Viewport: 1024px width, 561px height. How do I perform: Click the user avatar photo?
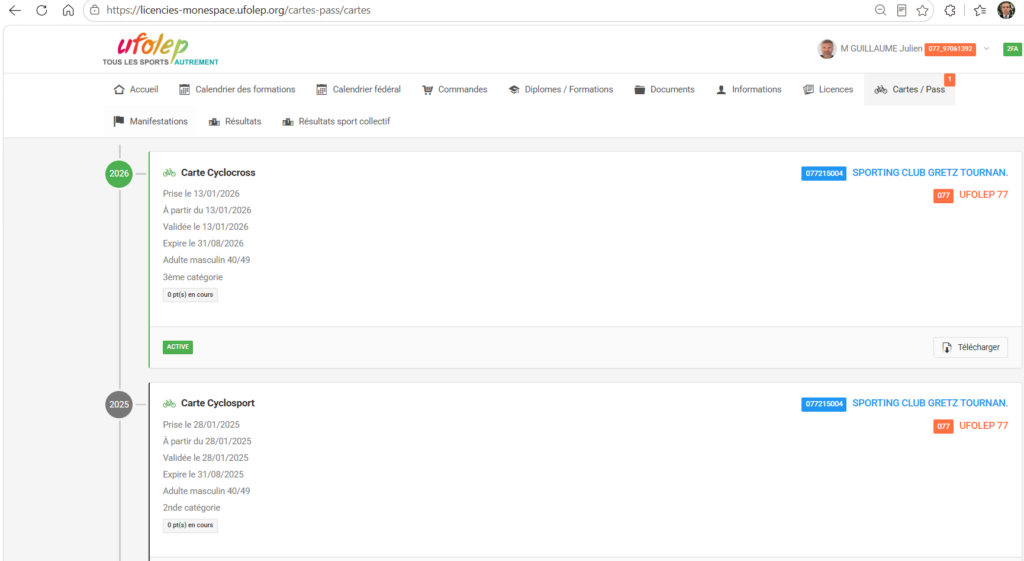point(827,49)
